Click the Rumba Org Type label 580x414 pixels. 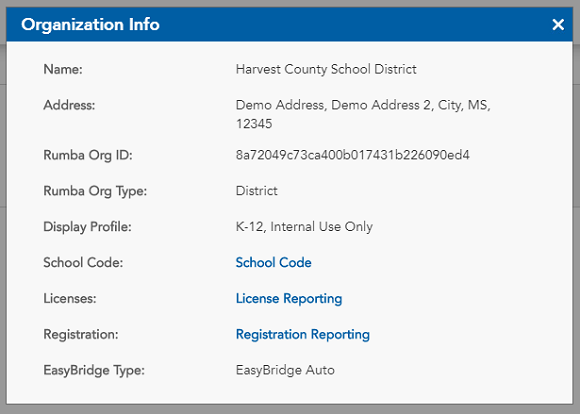pos(95,191)
